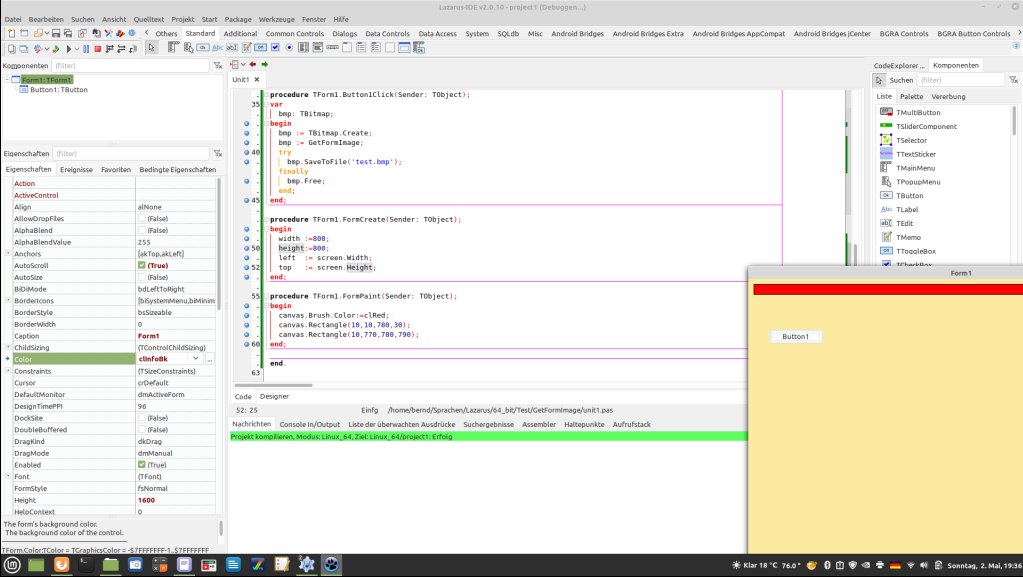Click the Save all toolbar icon
This screenshot has width=1023, height=577.
click(x=68, y=33)
